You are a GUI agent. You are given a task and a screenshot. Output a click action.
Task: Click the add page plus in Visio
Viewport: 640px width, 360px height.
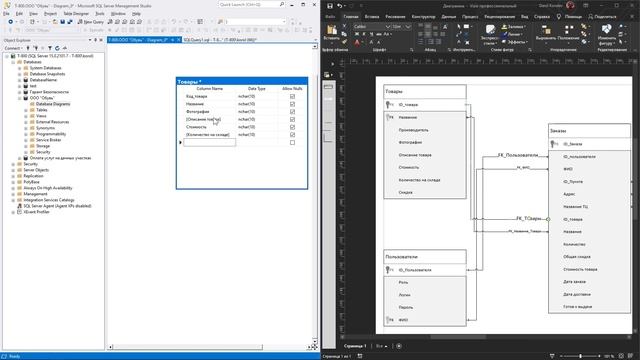coord(399,346)
